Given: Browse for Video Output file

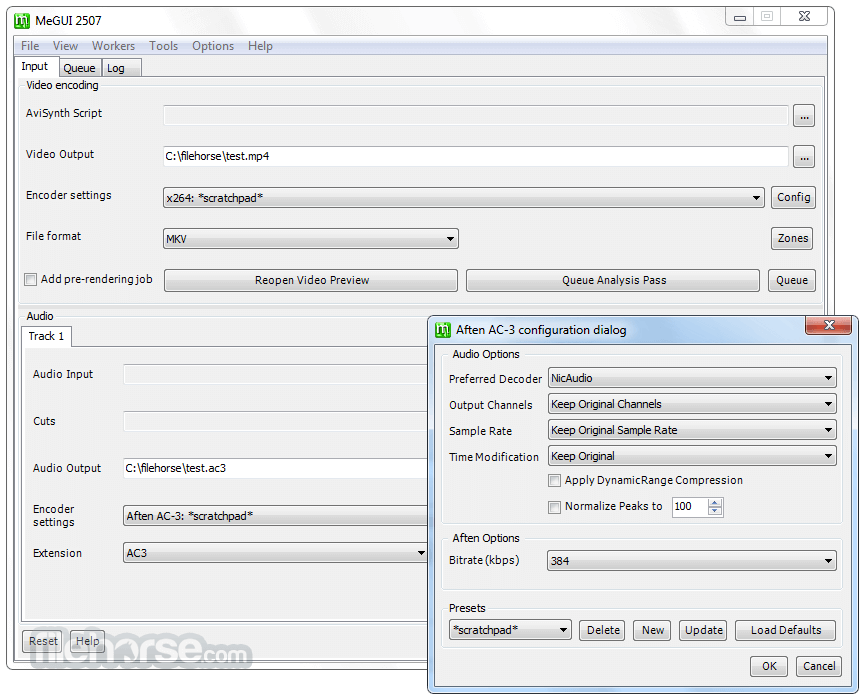Looking at the screenshot, I should point(804,157).
